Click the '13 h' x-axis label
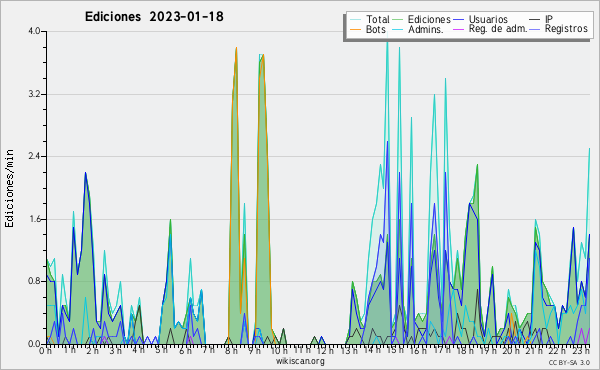This screenshot has width=600, height=370. point(349,350)
